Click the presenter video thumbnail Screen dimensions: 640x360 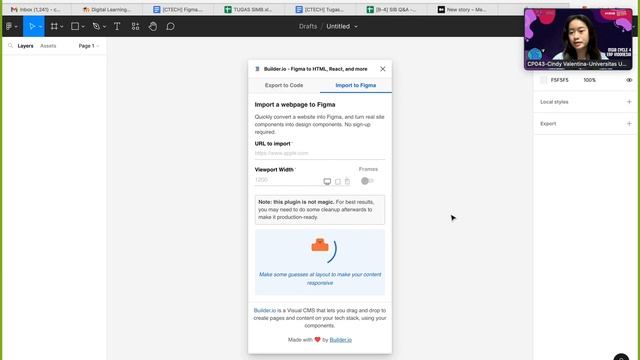coord(578,39)
